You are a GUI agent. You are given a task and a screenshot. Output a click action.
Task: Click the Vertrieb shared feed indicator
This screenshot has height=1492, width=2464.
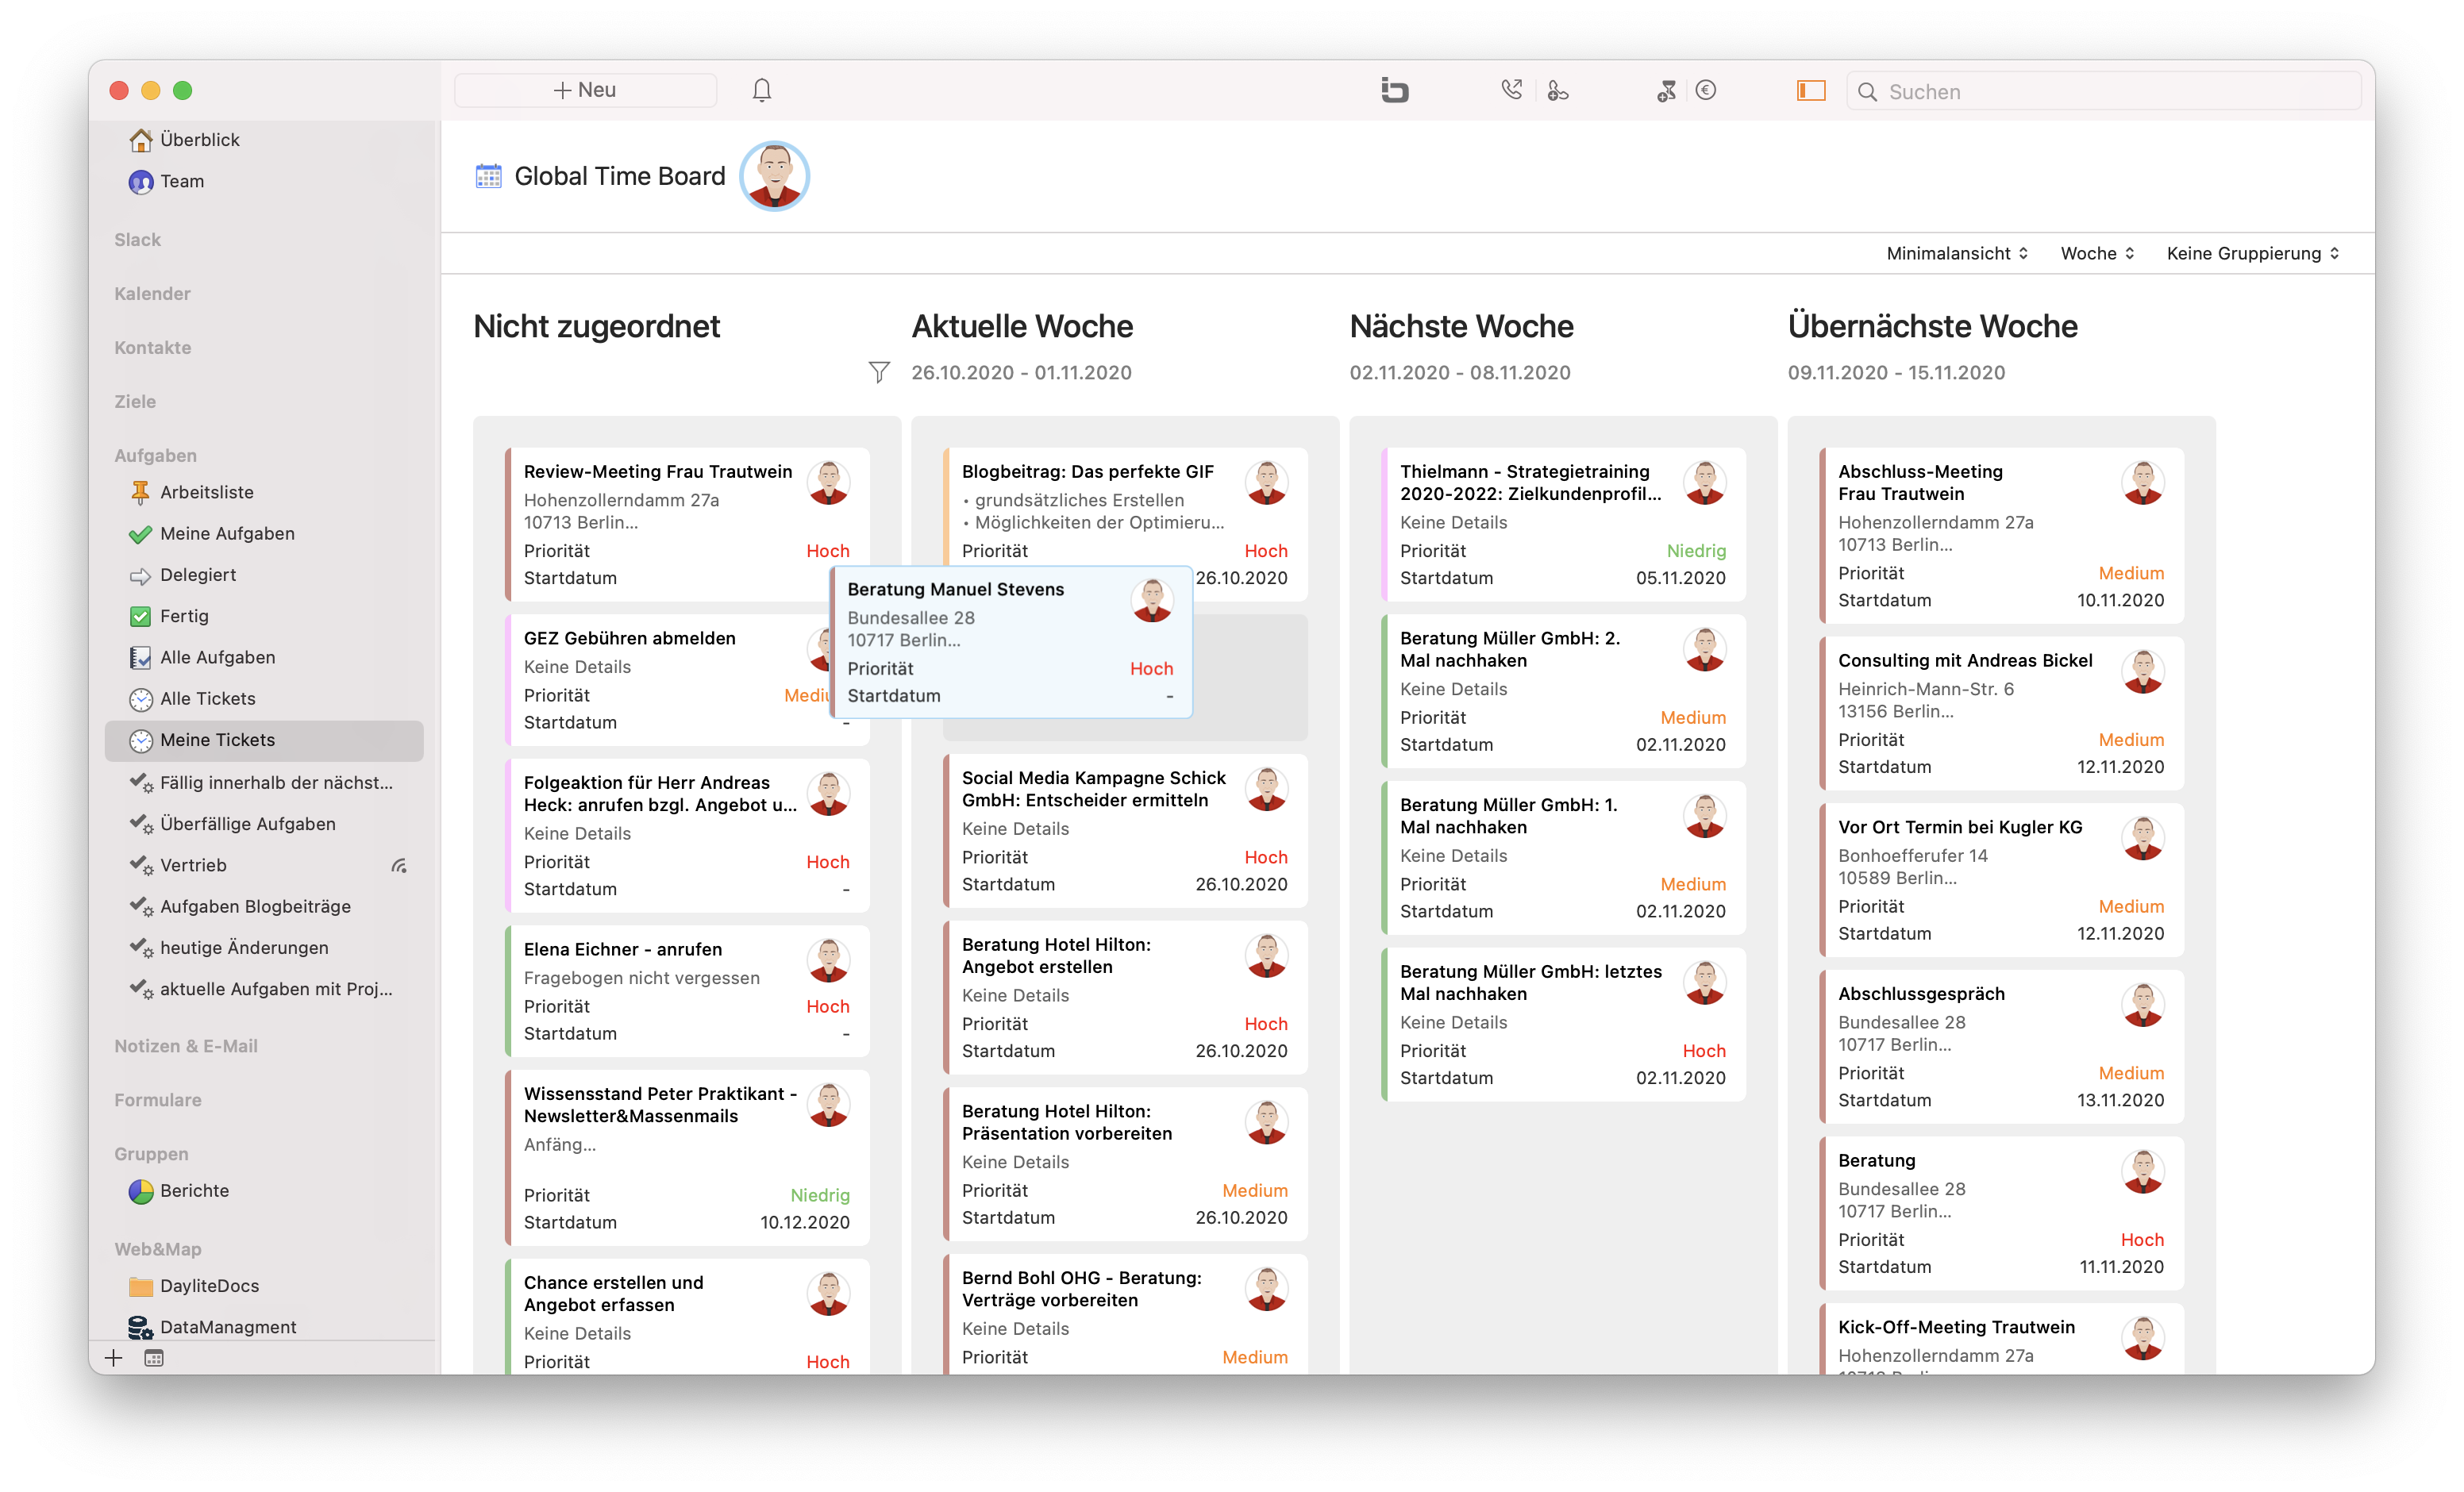pos(399,865)
